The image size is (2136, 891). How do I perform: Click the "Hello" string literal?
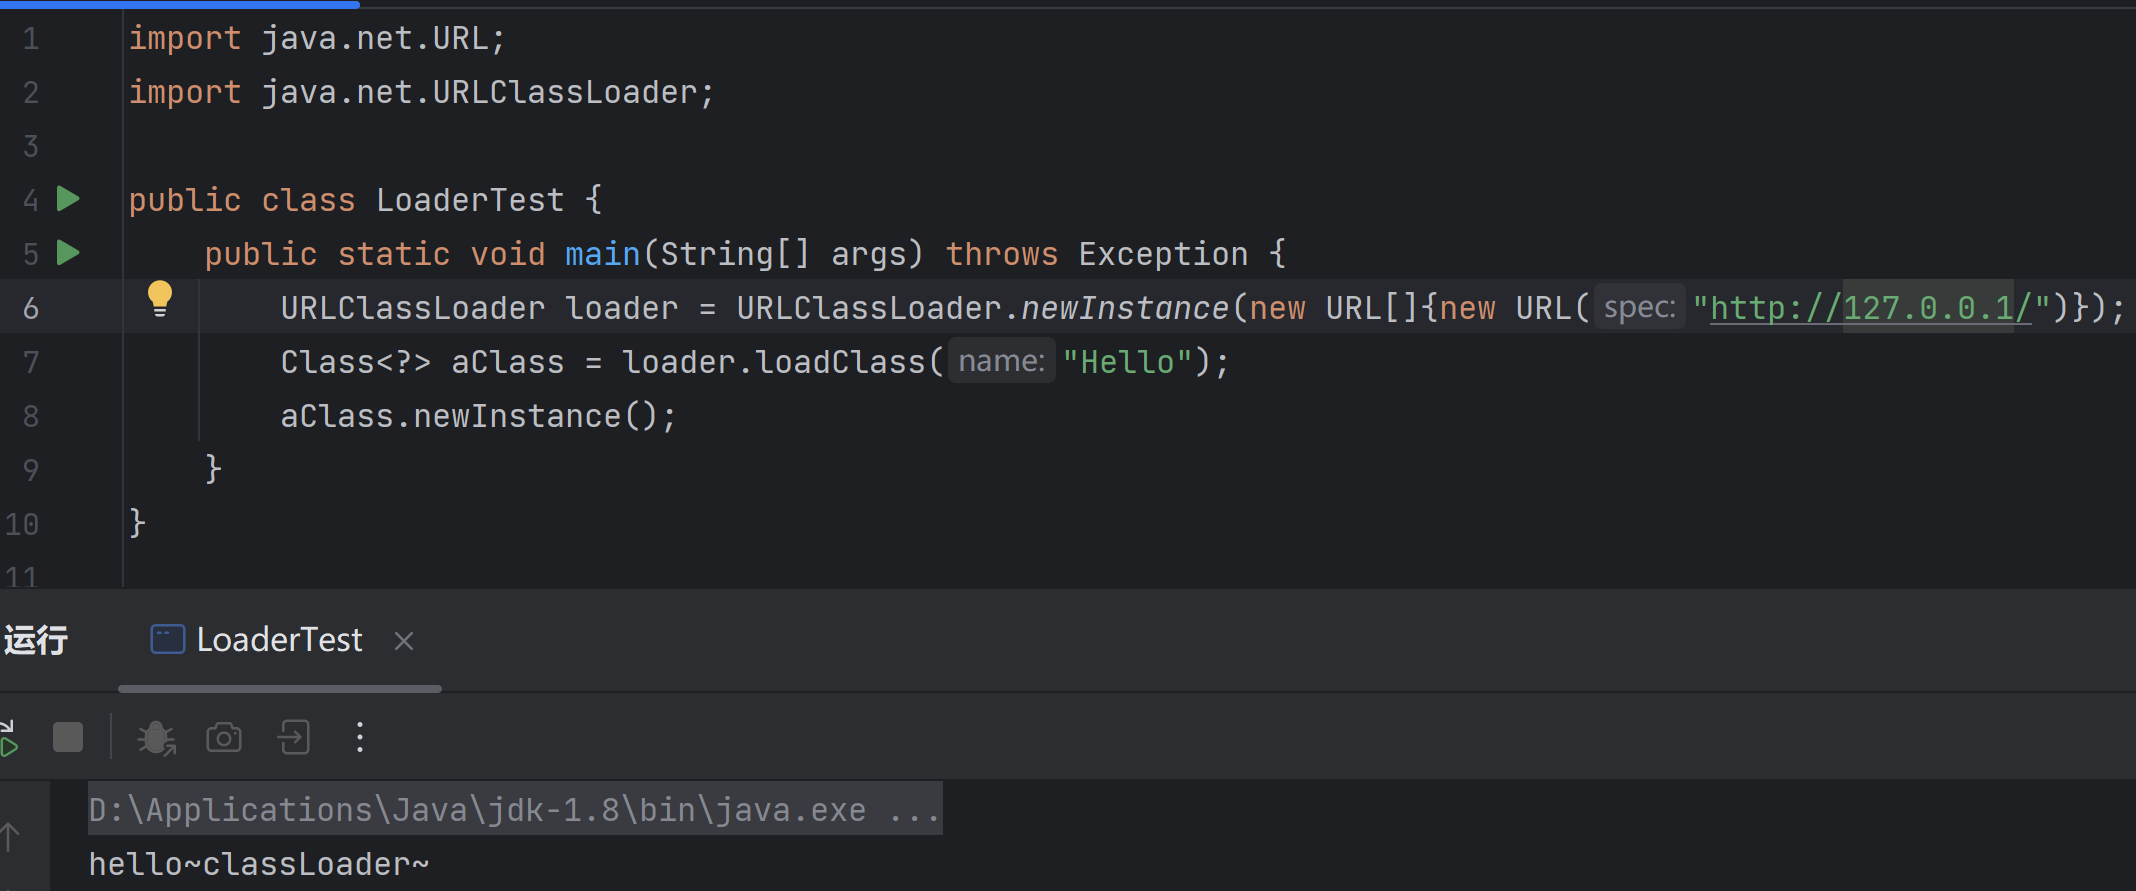1128,362
